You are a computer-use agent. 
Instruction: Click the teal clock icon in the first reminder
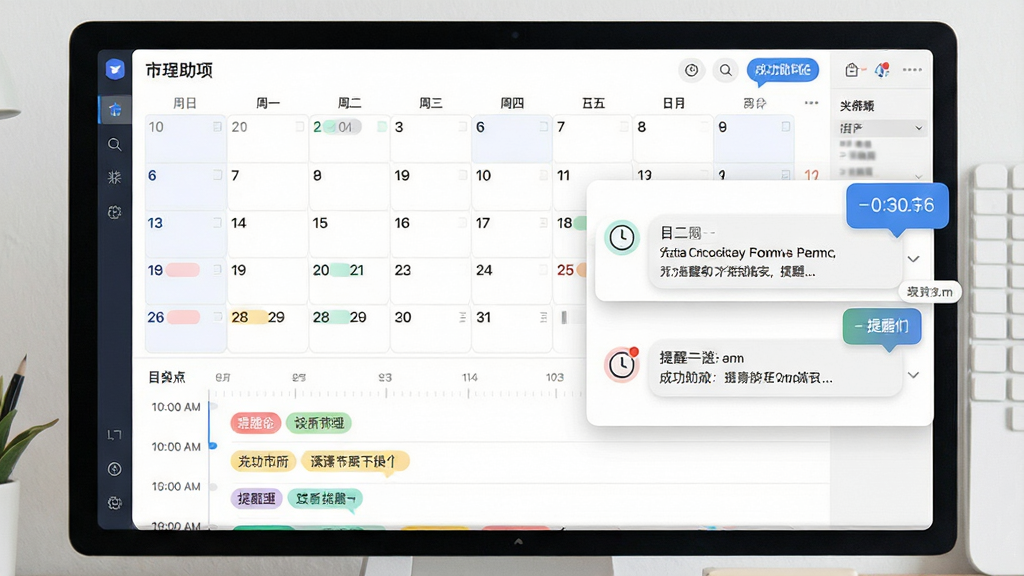621,238
